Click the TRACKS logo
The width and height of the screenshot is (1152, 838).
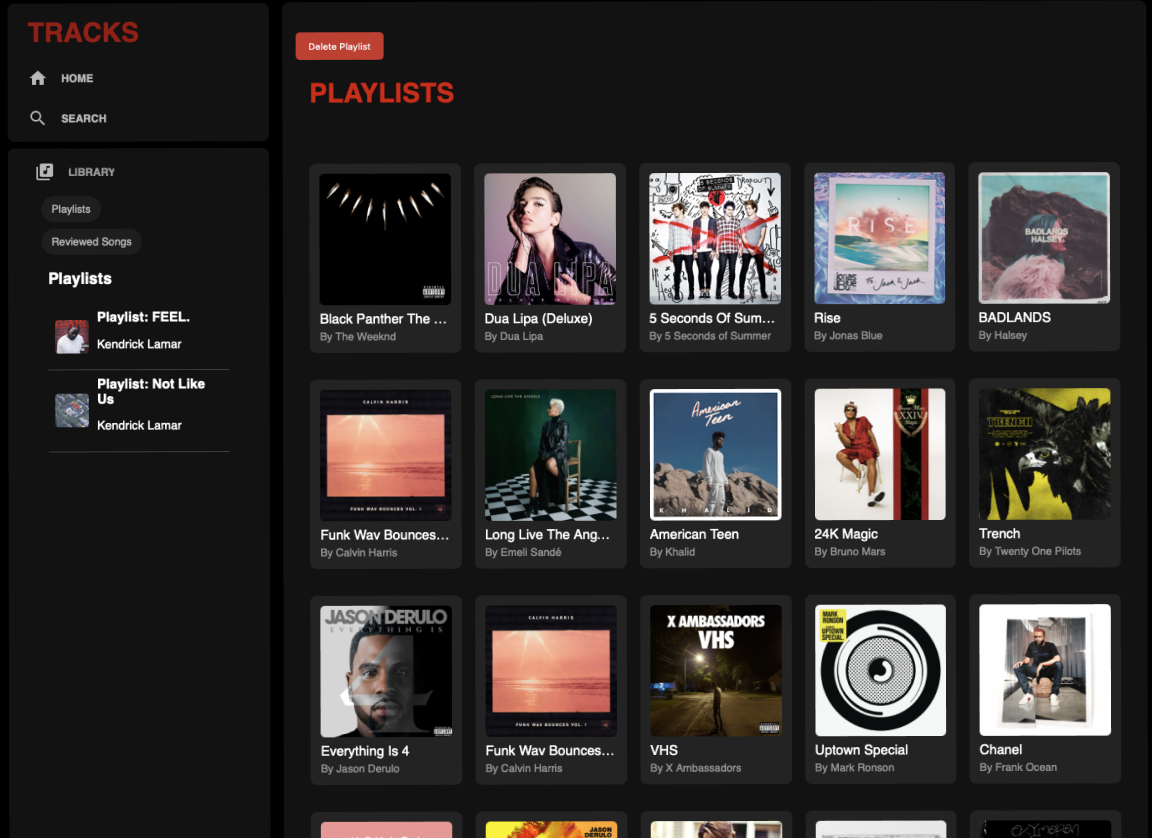(x=83, y=32)
